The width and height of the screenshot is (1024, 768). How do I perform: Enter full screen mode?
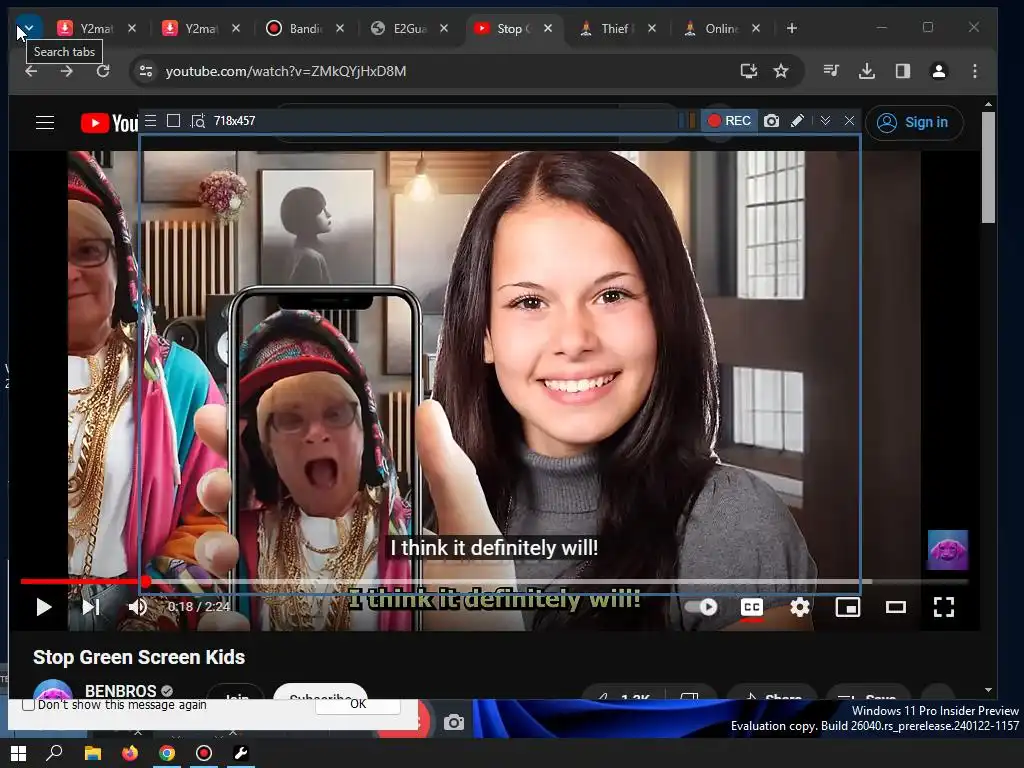coord(944,607)
